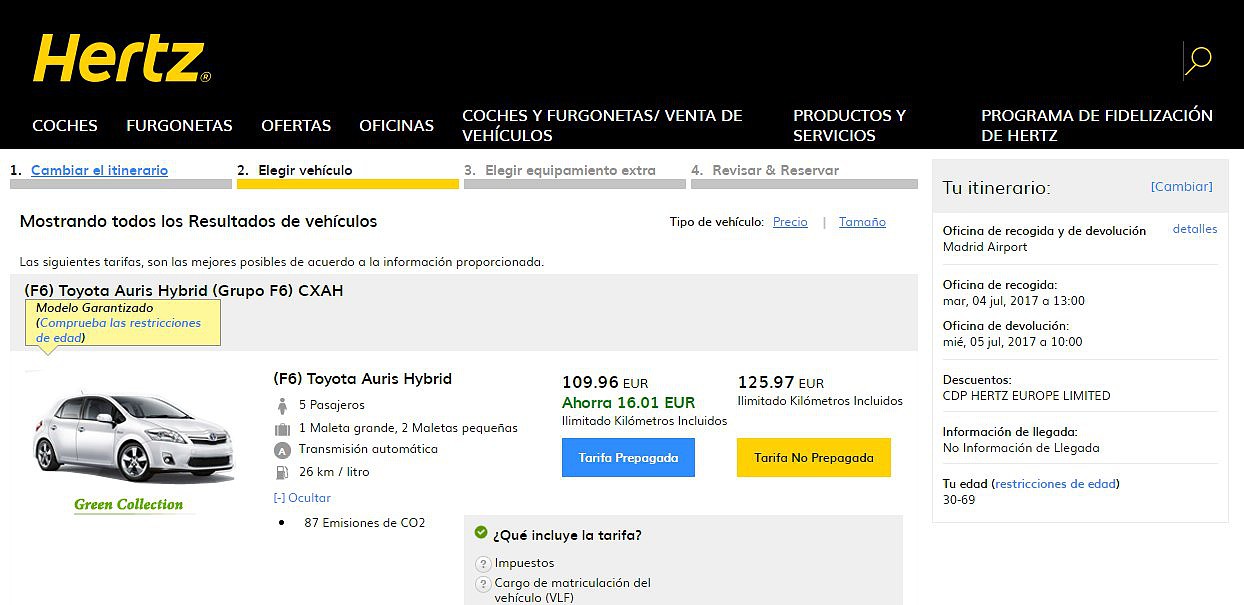1244x605 pixels.
Task: Click return date mié, 05 jul, 2017
Action: click(x=1012, y=342)
